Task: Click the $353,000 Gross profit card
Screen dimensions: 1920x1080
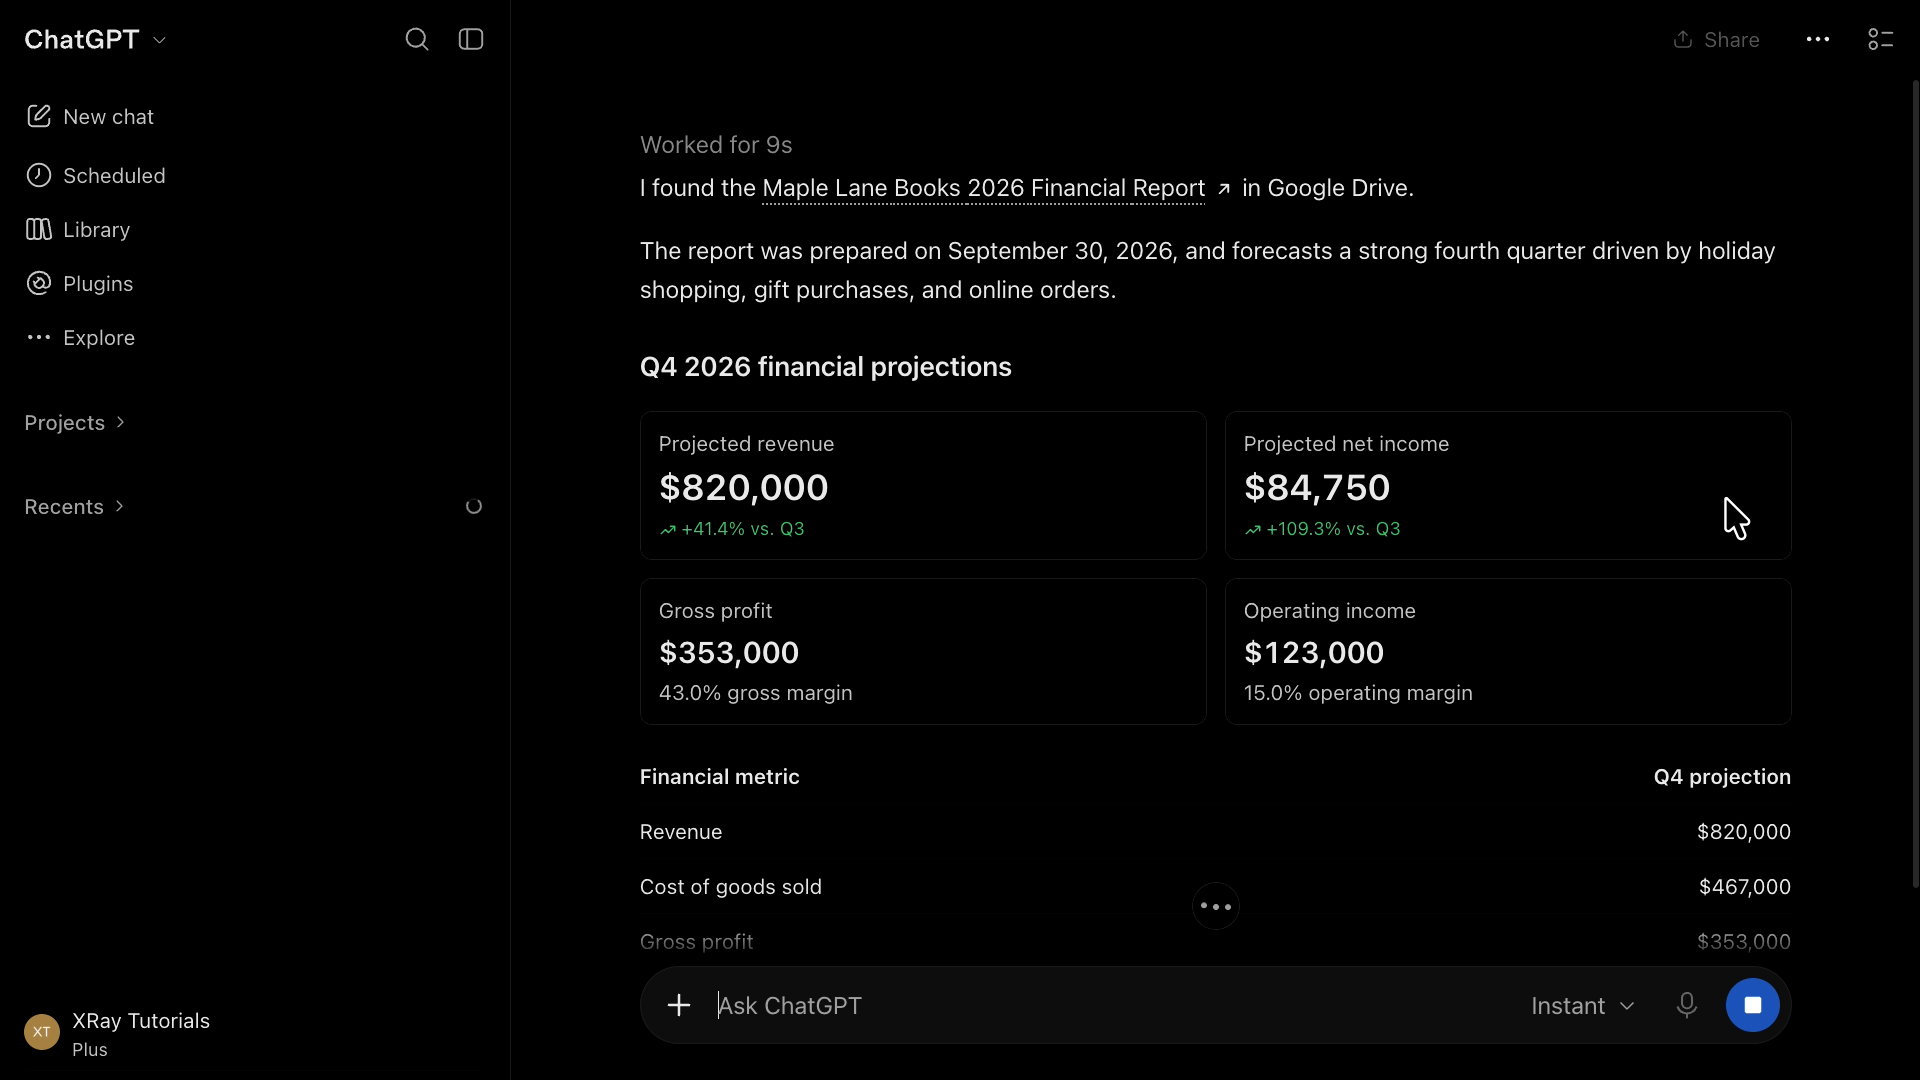Action: pos(923,651)
